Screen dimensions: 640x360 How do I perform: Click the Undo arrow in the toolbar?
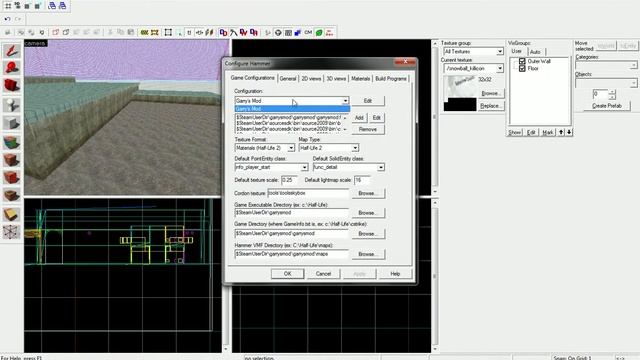[x=7, y=19]
